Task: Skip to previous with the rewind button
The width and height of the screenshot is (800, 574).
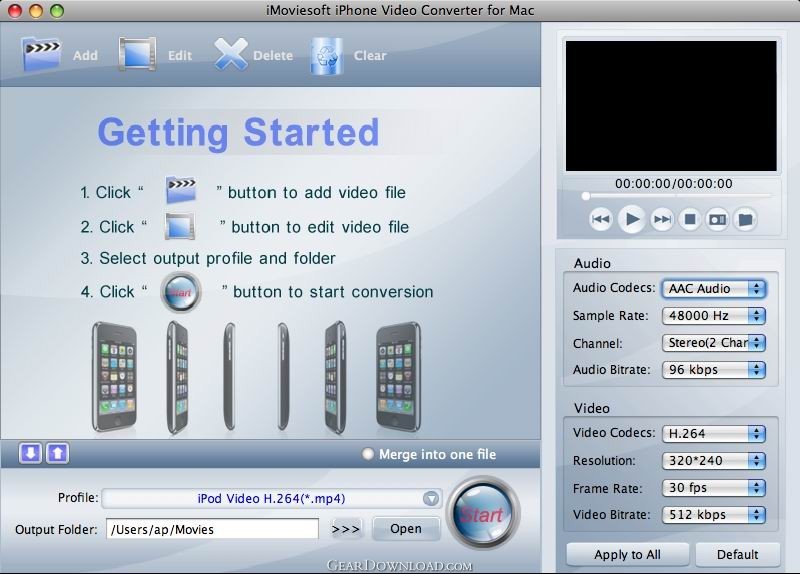Action: (x=601, y=219)
